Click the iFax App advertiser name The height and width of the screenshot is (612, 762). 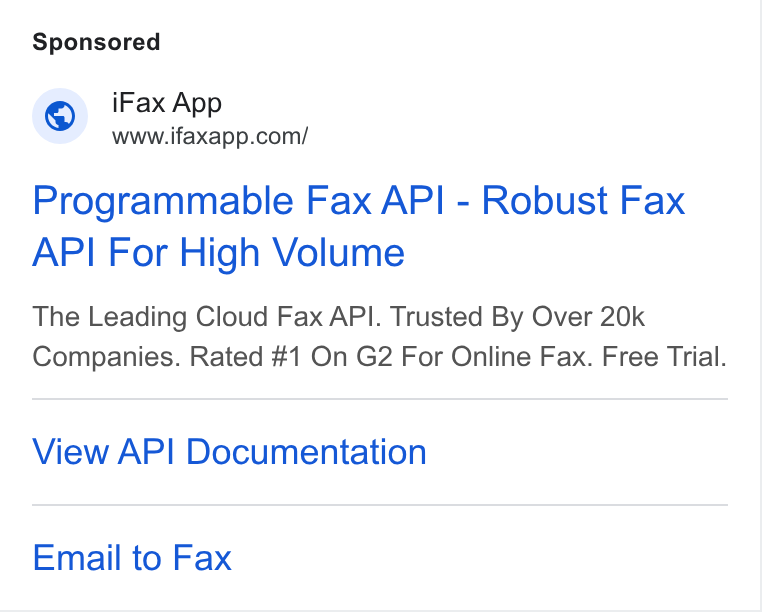(167, 103)
